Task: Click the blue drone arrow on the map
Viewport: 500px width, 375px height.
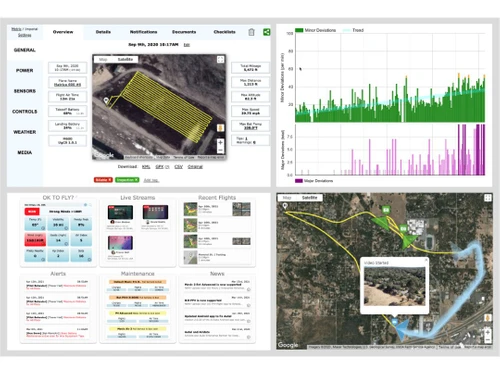Action: click(403, 329)
